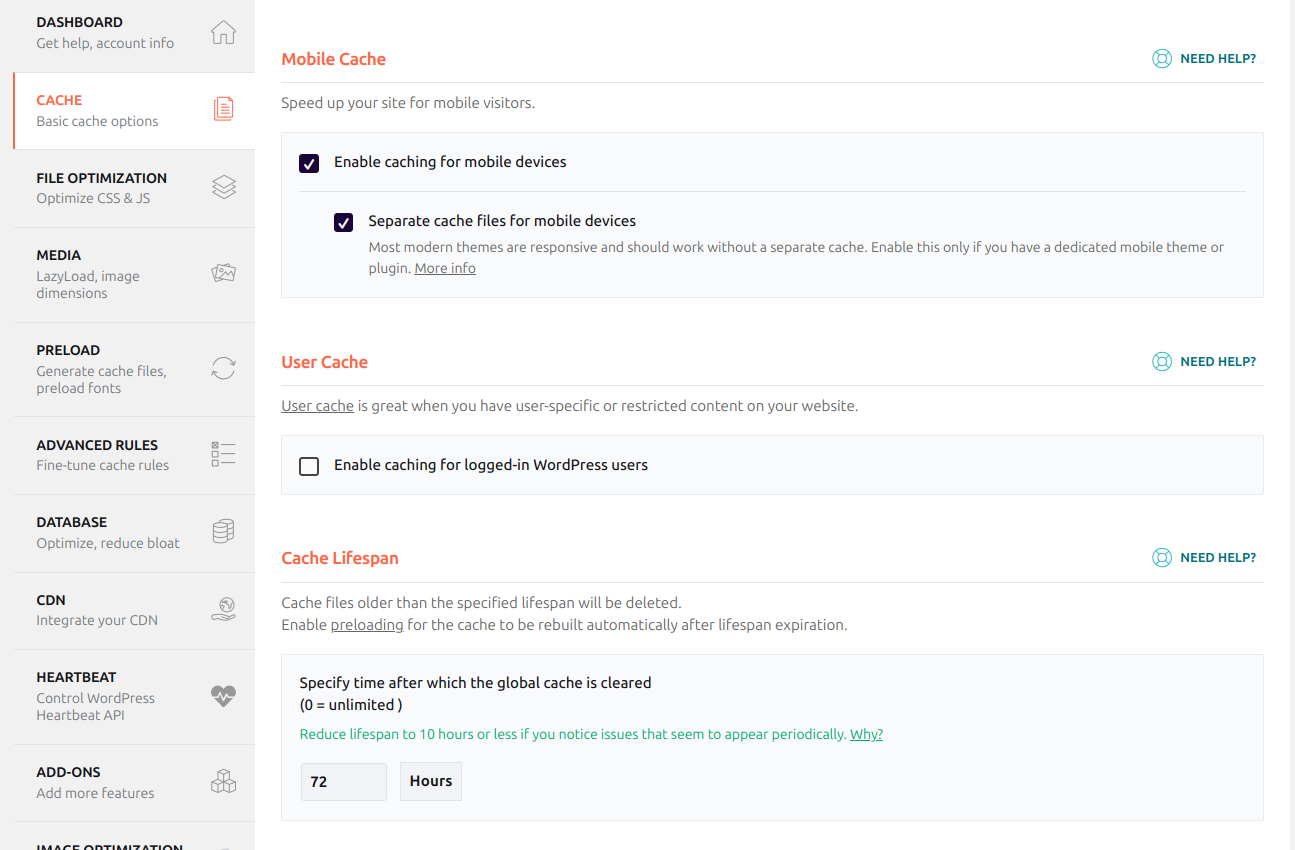The height and width of the screenshot is (850, 1295).
Task: Click the Add-ons cubes icon
Action: [x=223, y=782]
